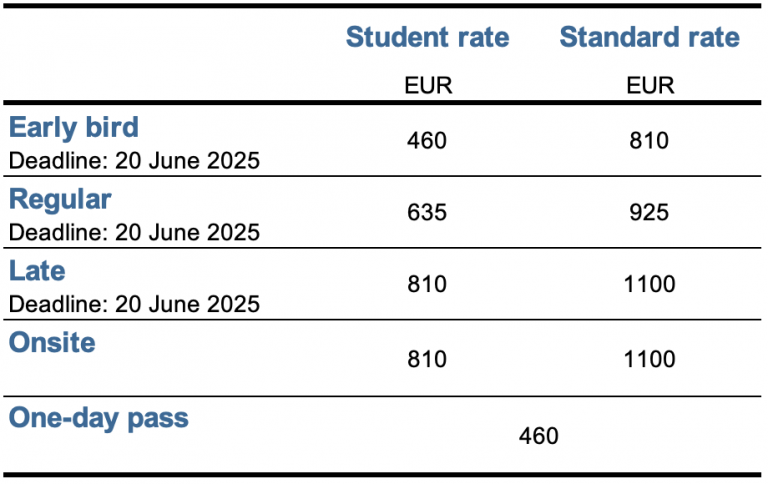Screen dimensions: 768x484
Task: Click the Early bird standard price 810
Action: 649,141
